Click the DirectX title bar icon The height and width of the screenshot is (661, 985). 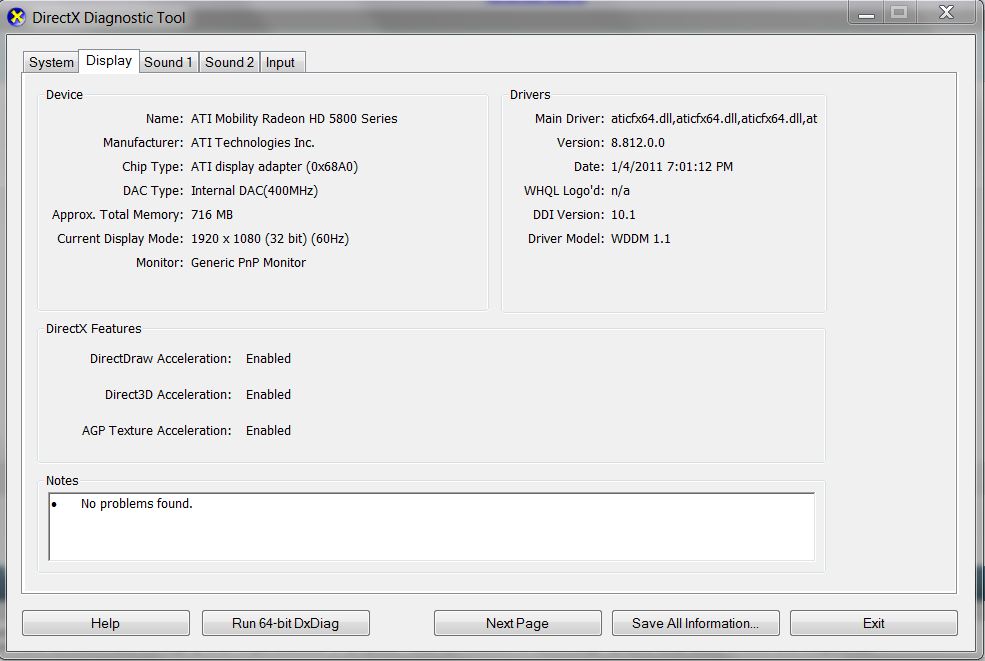point(16,17)
